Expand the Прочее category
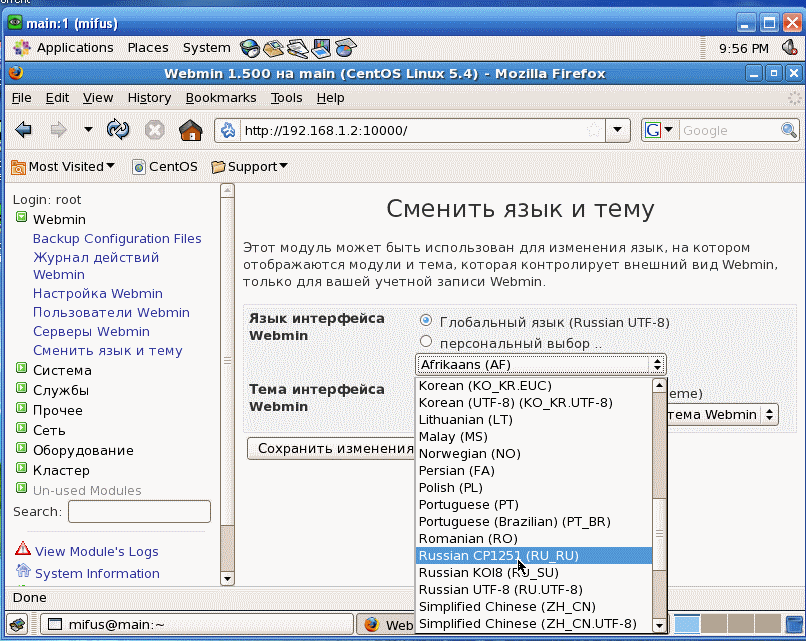The image size is (806, 641). tap(22, 408)
